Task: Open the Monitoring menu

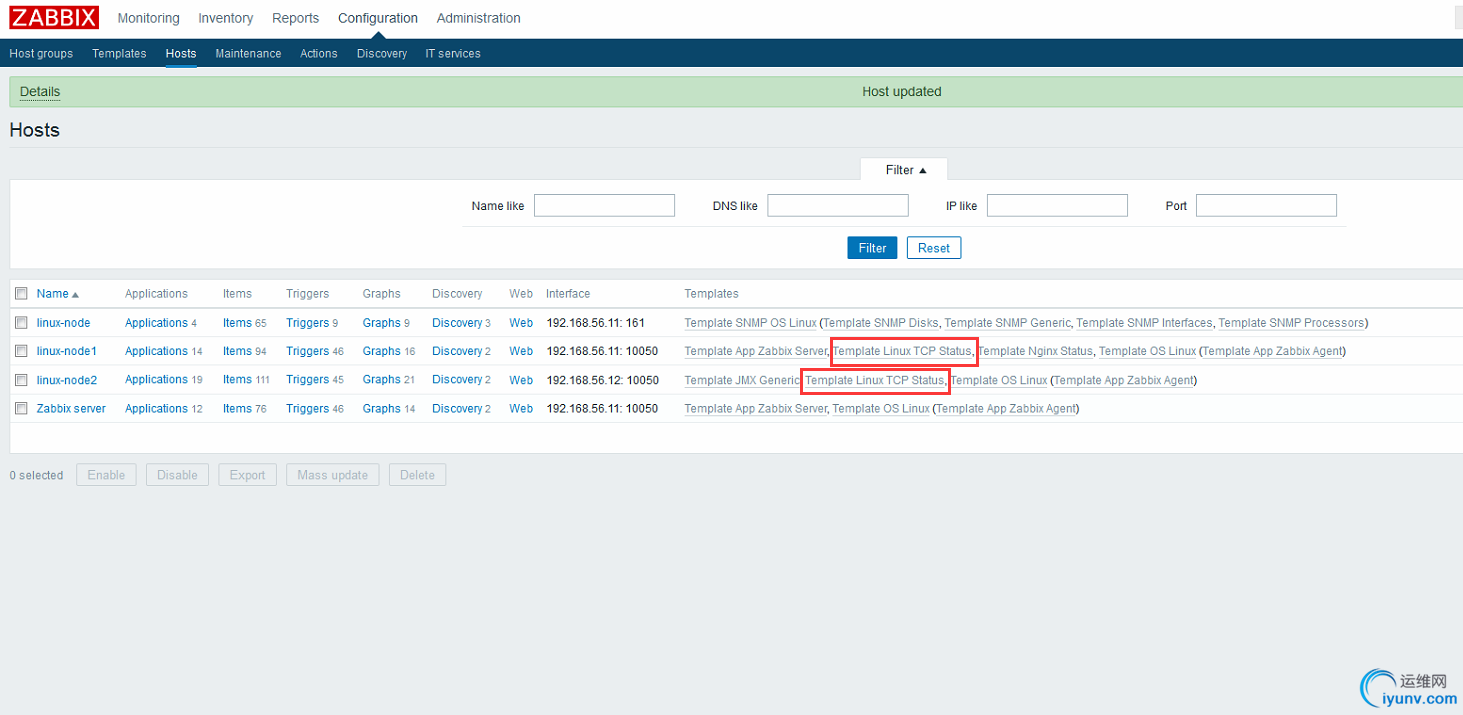Action: (x=148, y=18)
